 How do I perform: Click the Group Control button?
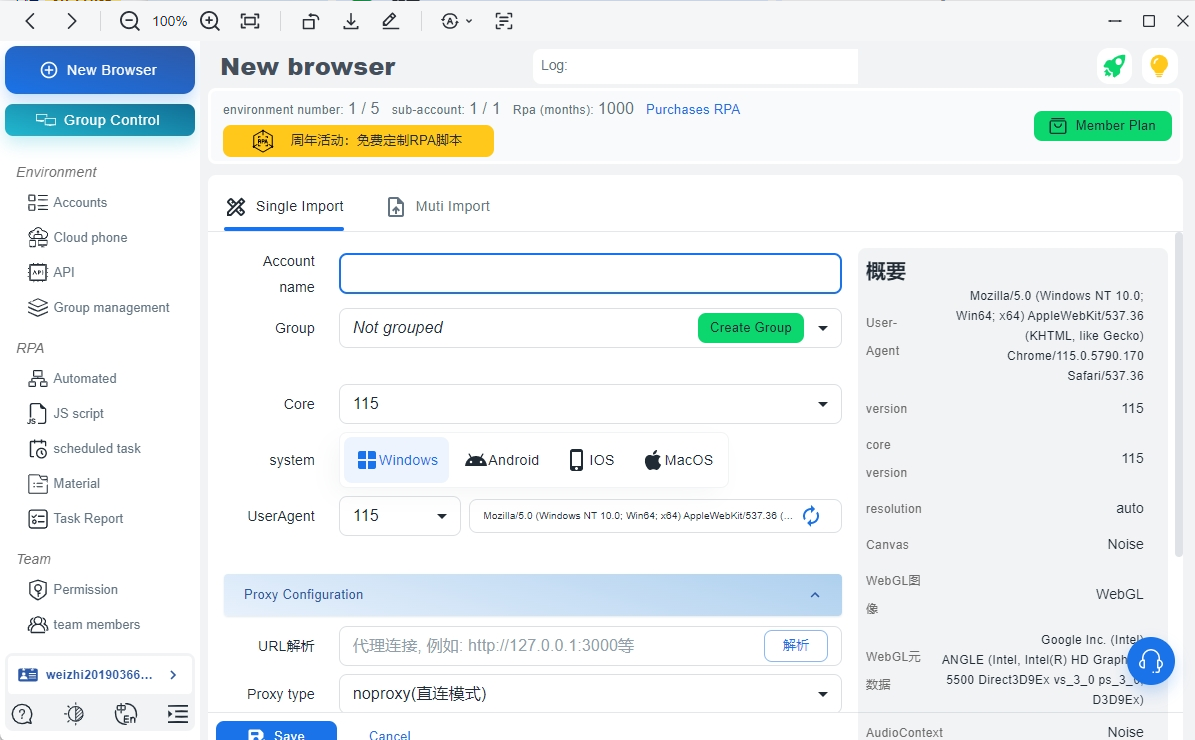click(100, 120)
